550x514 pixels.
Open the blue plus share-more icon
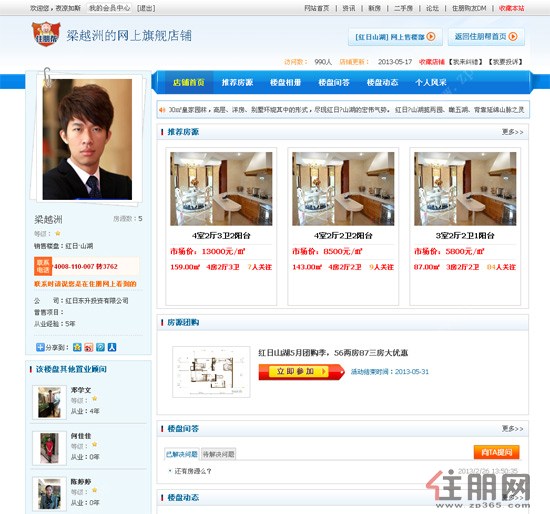tap(40, 347)
